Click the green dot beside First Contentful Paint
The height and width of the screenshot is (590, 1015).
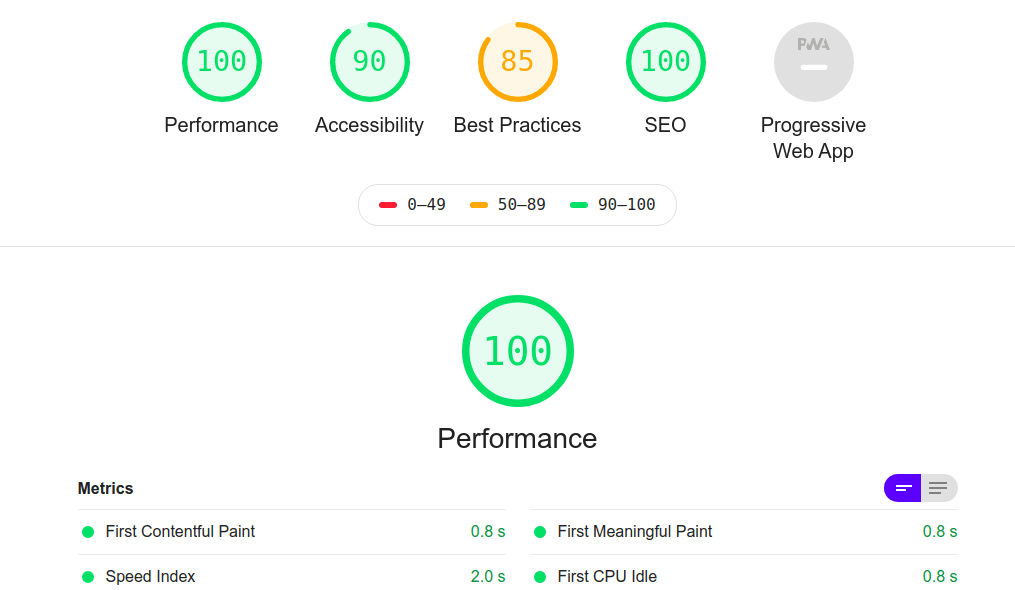pos(90,532)
